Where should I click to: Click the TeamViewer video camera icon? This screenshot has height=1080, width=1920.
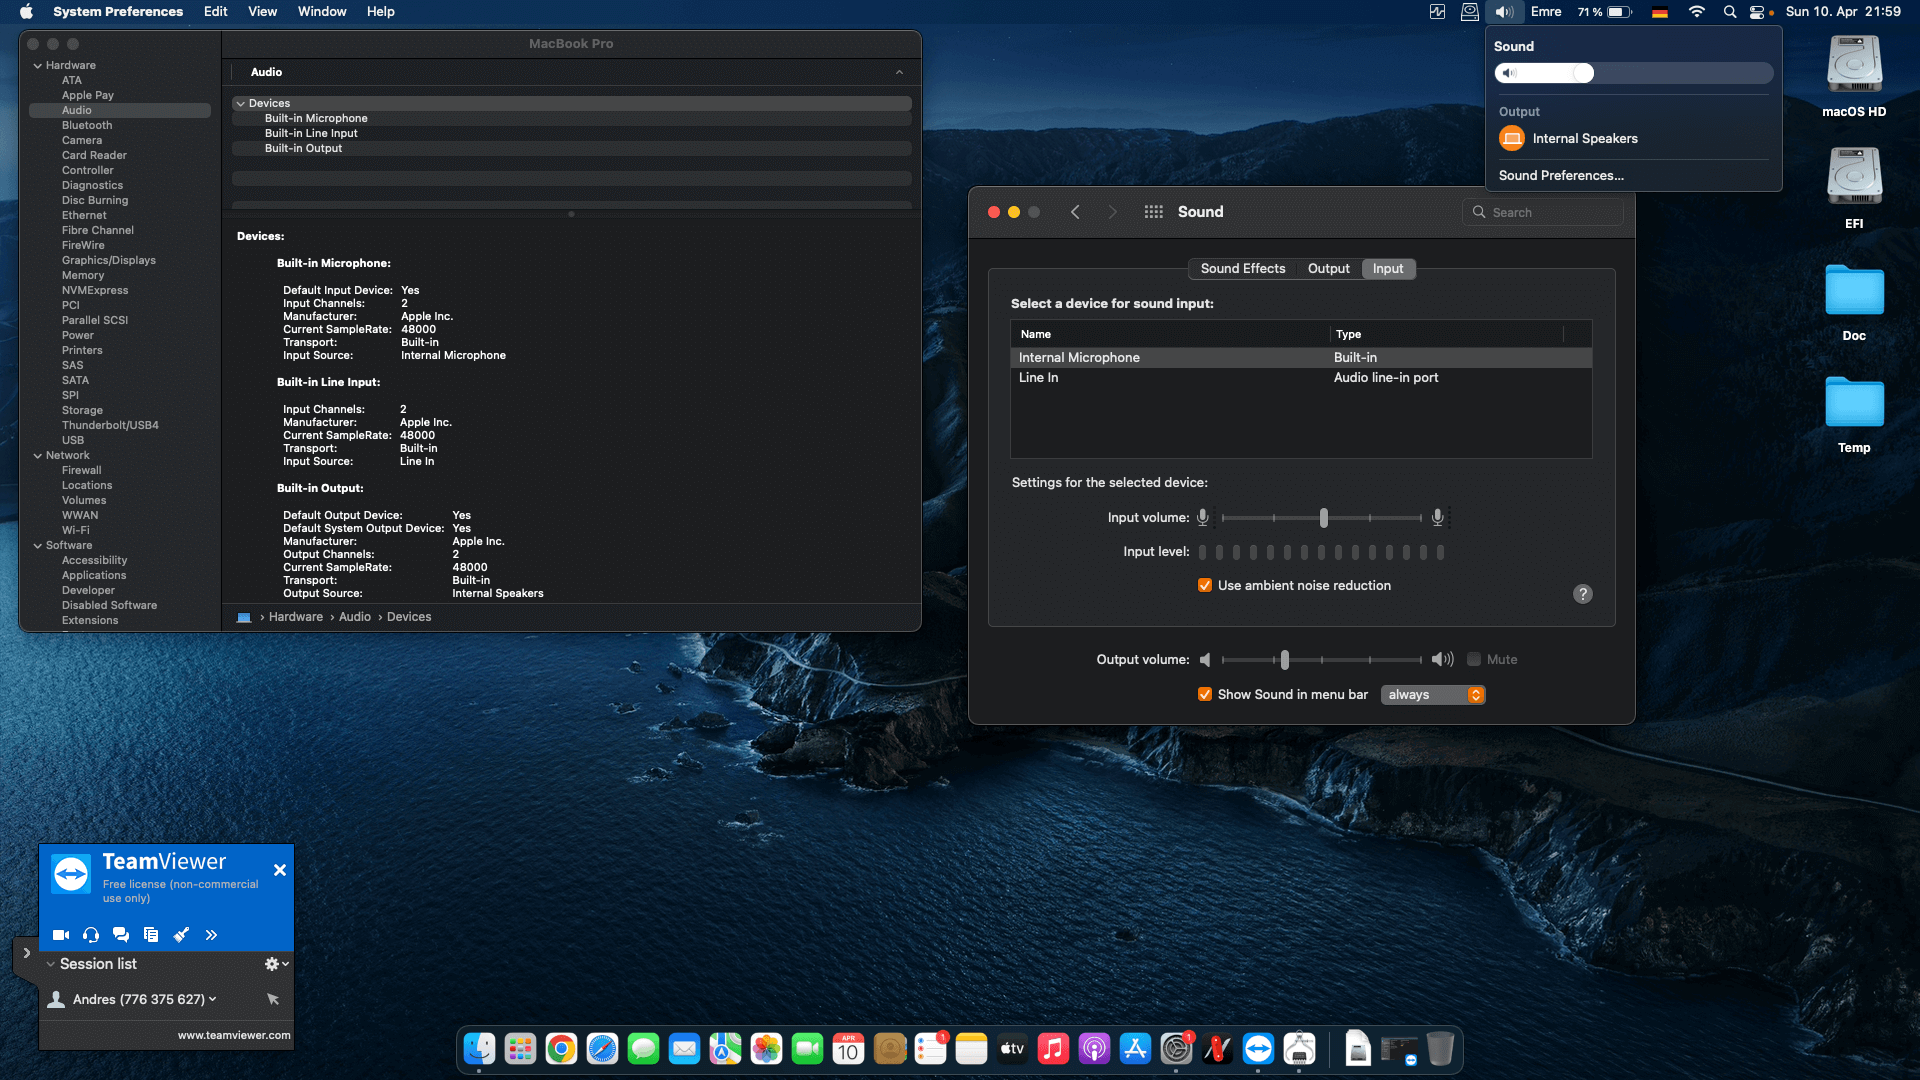(x=61, y=935)
